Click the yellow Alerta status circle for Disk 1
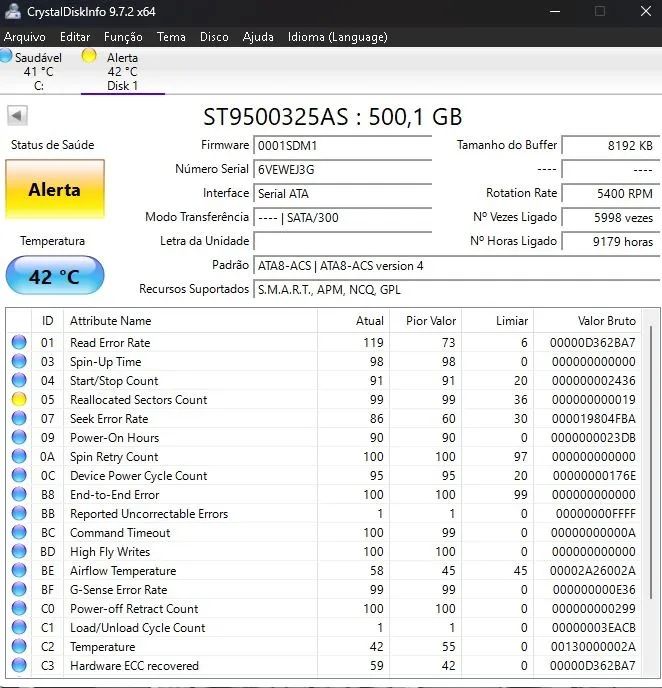This screenshot has height=688, width=662. (89, 56)
